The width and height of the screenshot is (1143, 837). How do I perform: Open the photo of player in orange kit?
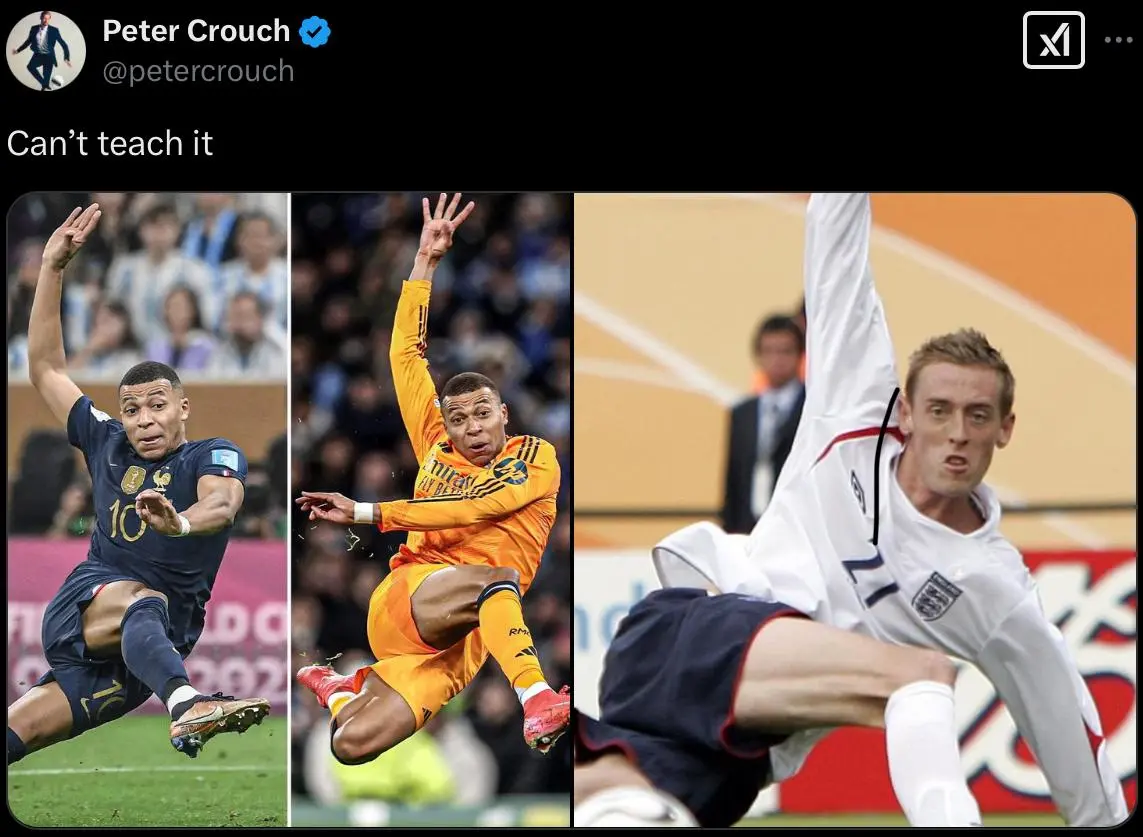coord(431,509)
